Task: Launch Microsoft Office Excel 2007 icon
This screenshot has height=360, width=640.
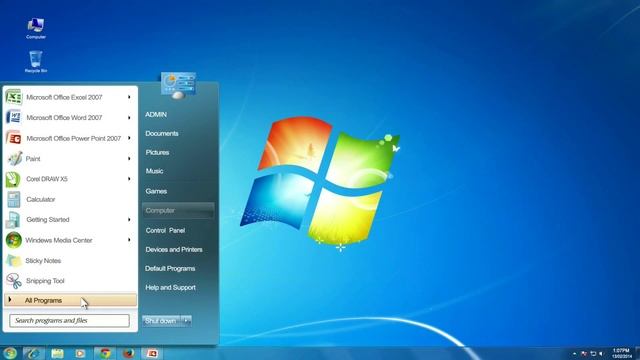Action: tap(13, 97)
